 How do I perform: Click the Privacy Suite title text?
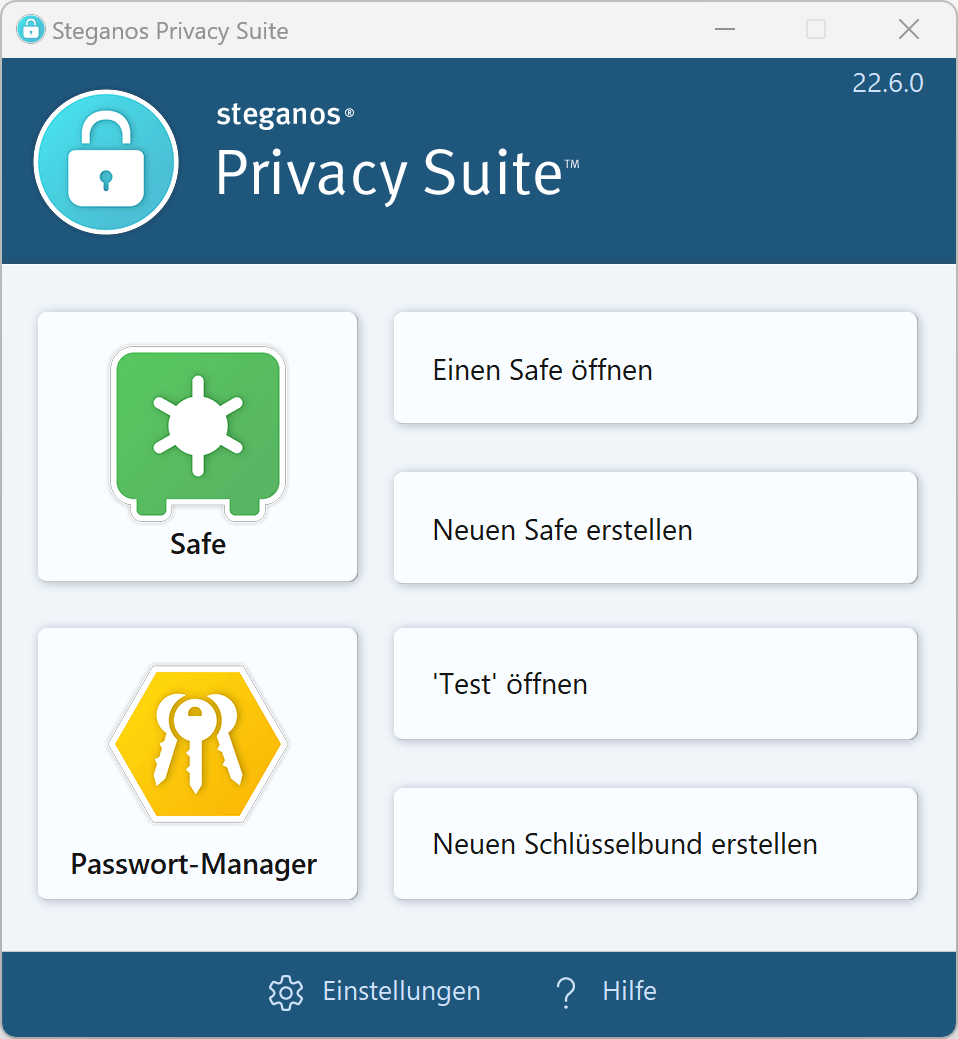391,174
